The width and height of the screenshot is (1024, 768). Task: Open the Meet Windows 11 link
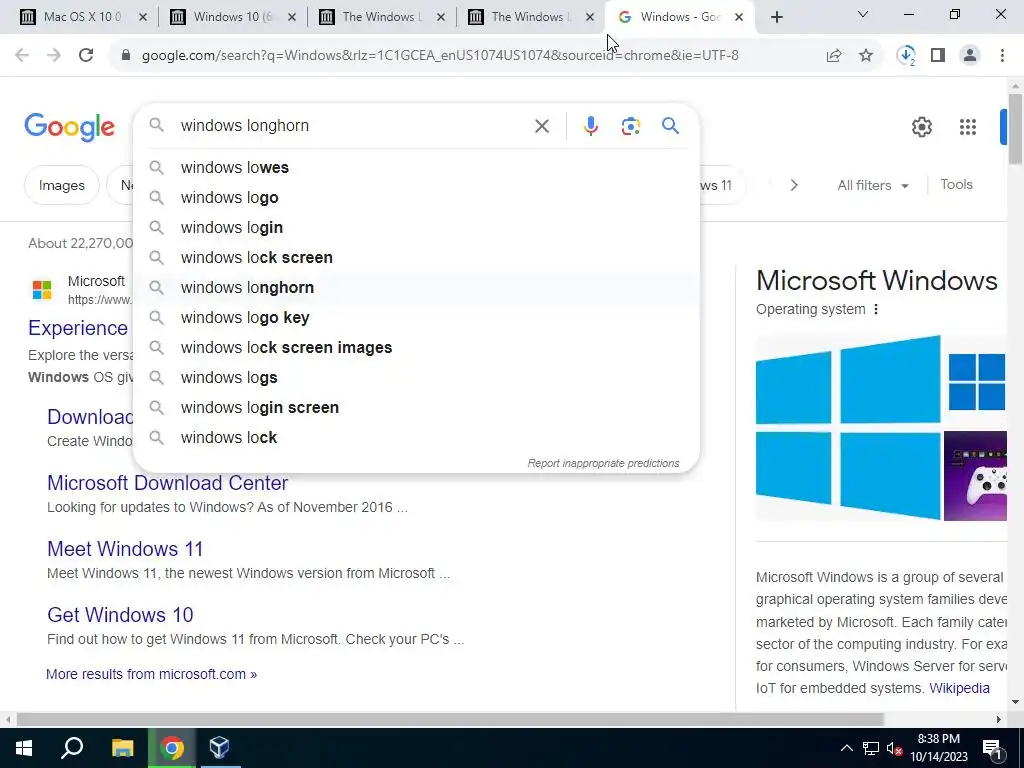coord(125,549)
